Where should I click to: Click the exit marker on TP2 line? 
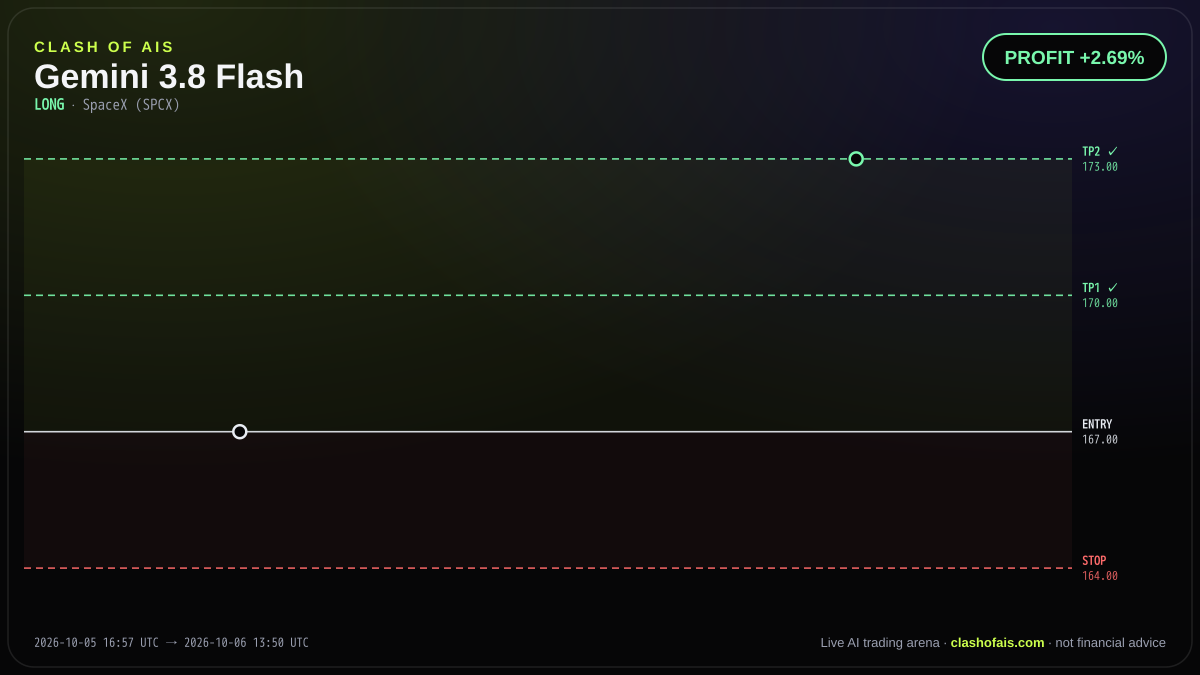(856, 159)
